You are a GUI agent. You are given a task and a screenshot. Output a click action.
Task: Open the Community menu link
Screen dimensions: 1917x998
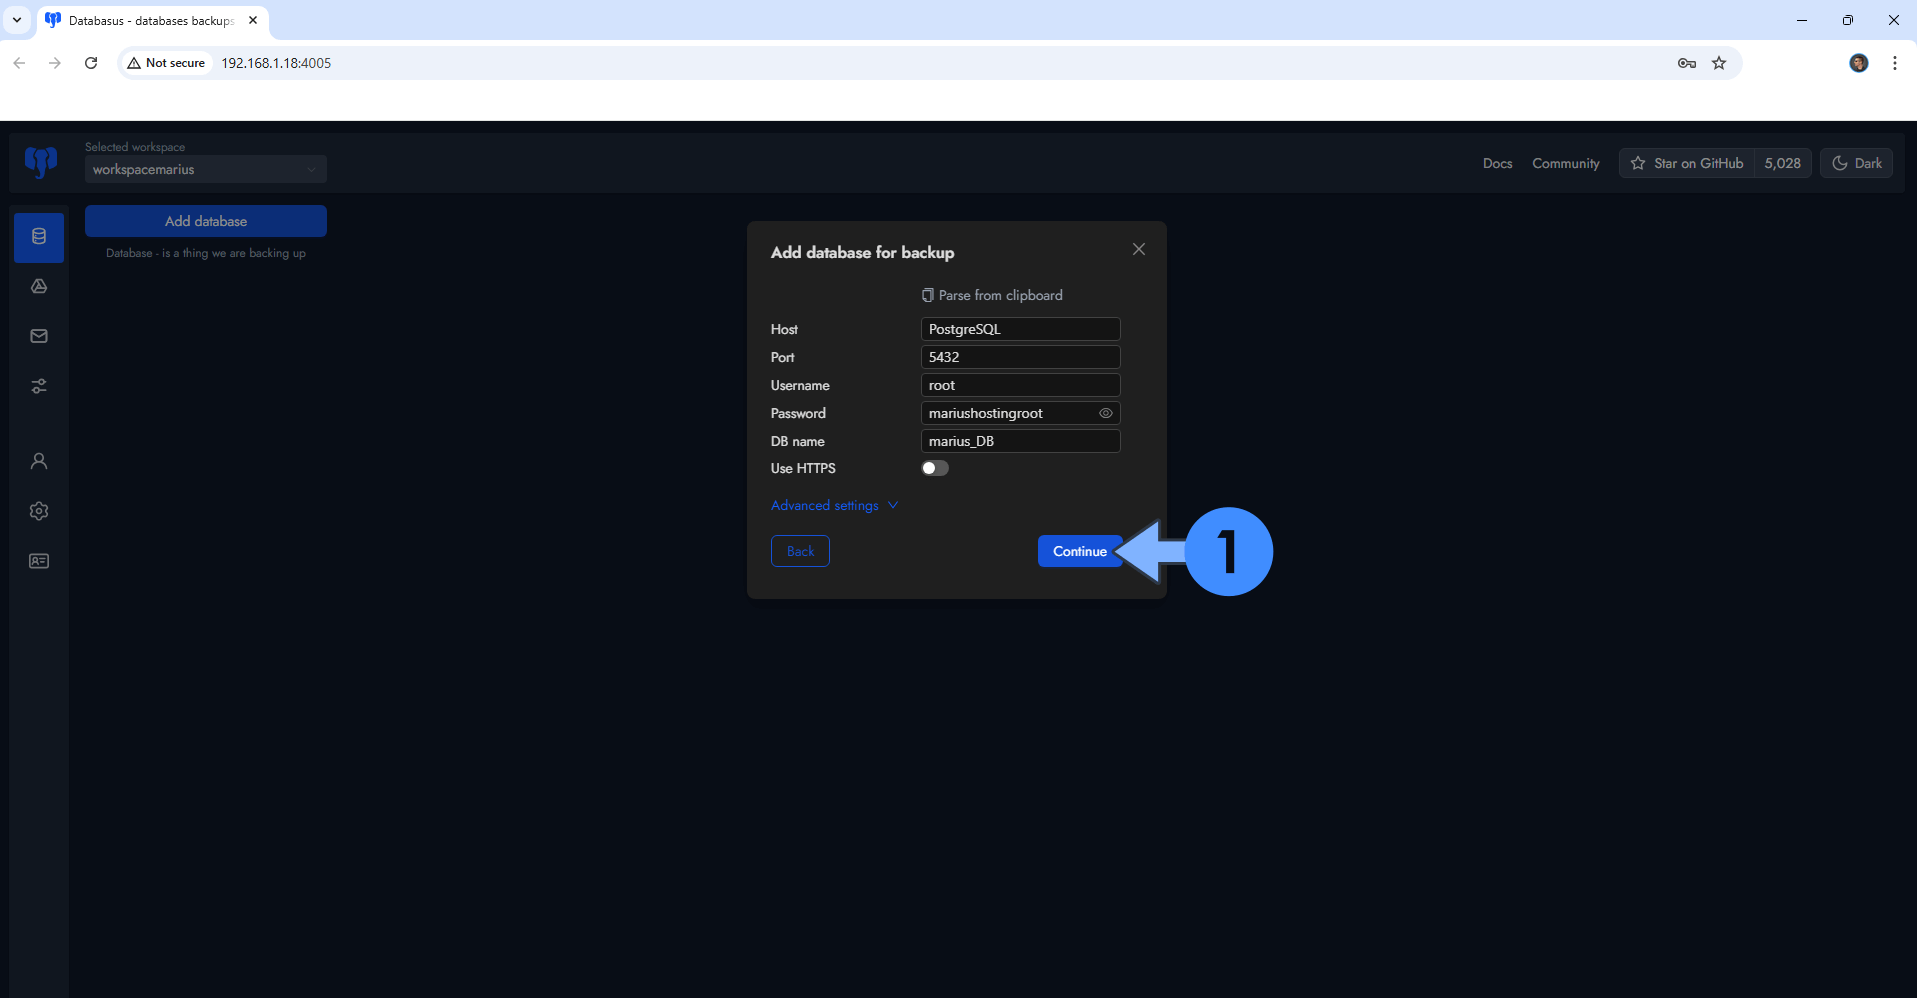1565,163
